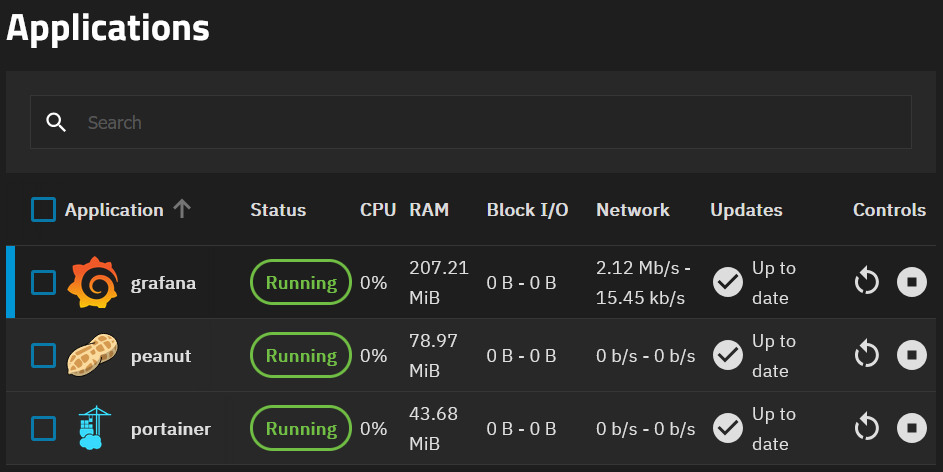Sort by the RAM column header
Screen dimensions: 943x472
429,210
